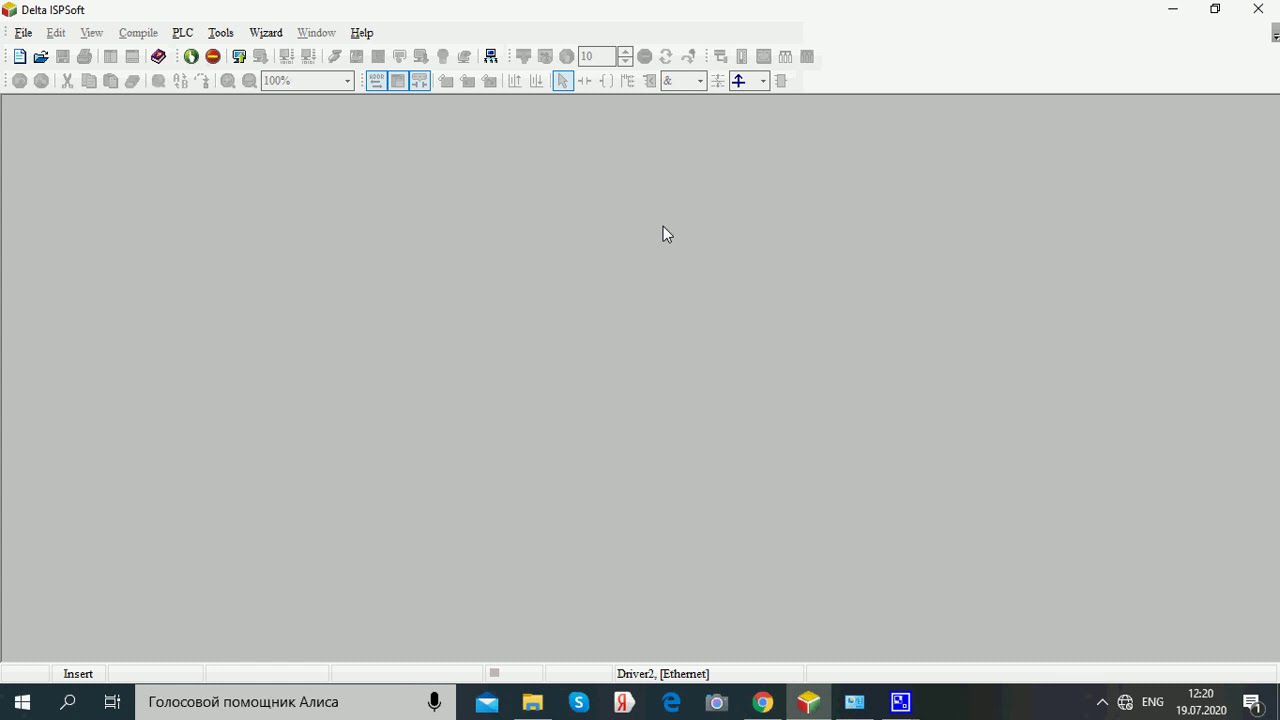
Task: Click the Driver2, [Ethernet] status text
Action: point(663,674)
